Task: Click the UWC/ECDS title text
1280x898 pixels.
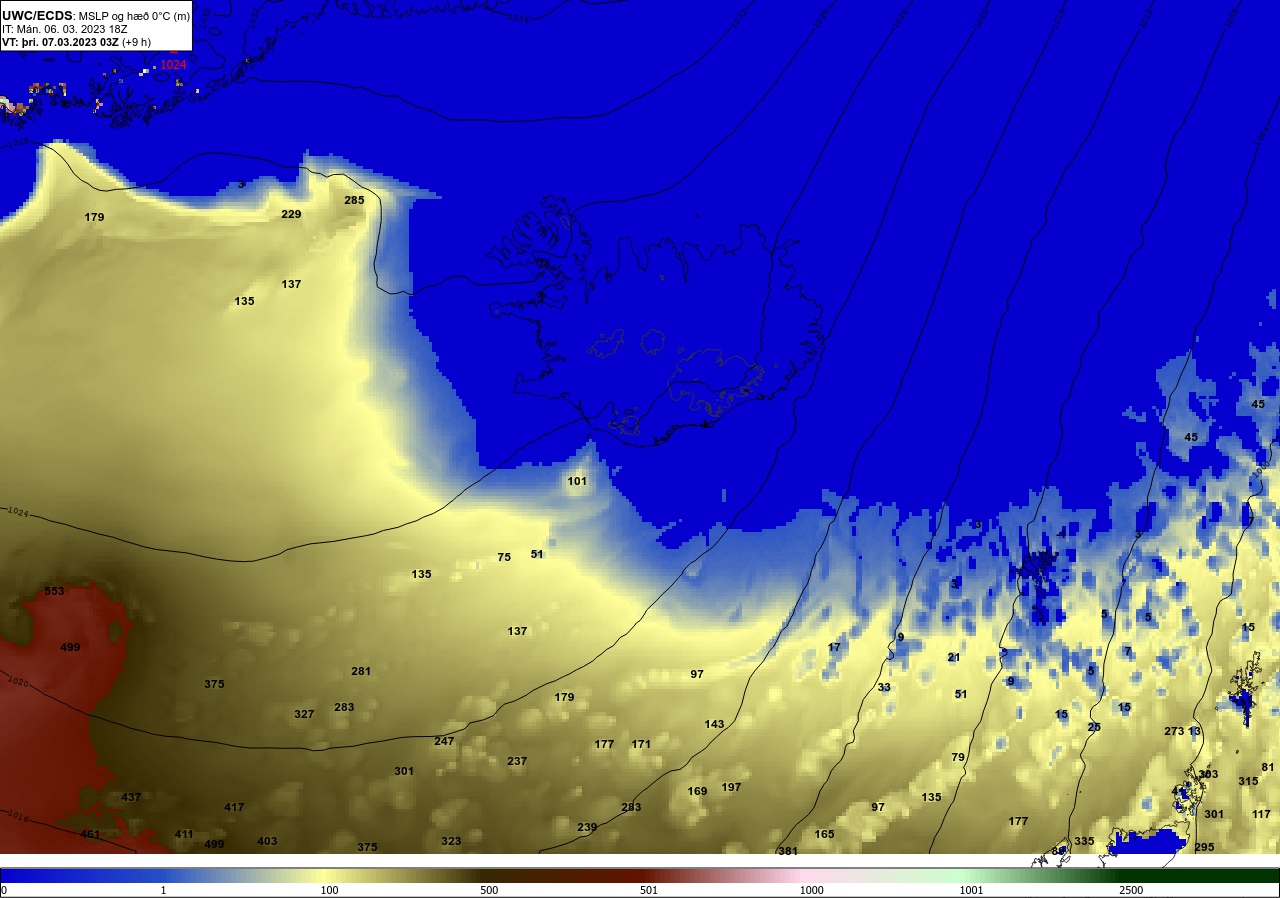Action: coord(37,16)
